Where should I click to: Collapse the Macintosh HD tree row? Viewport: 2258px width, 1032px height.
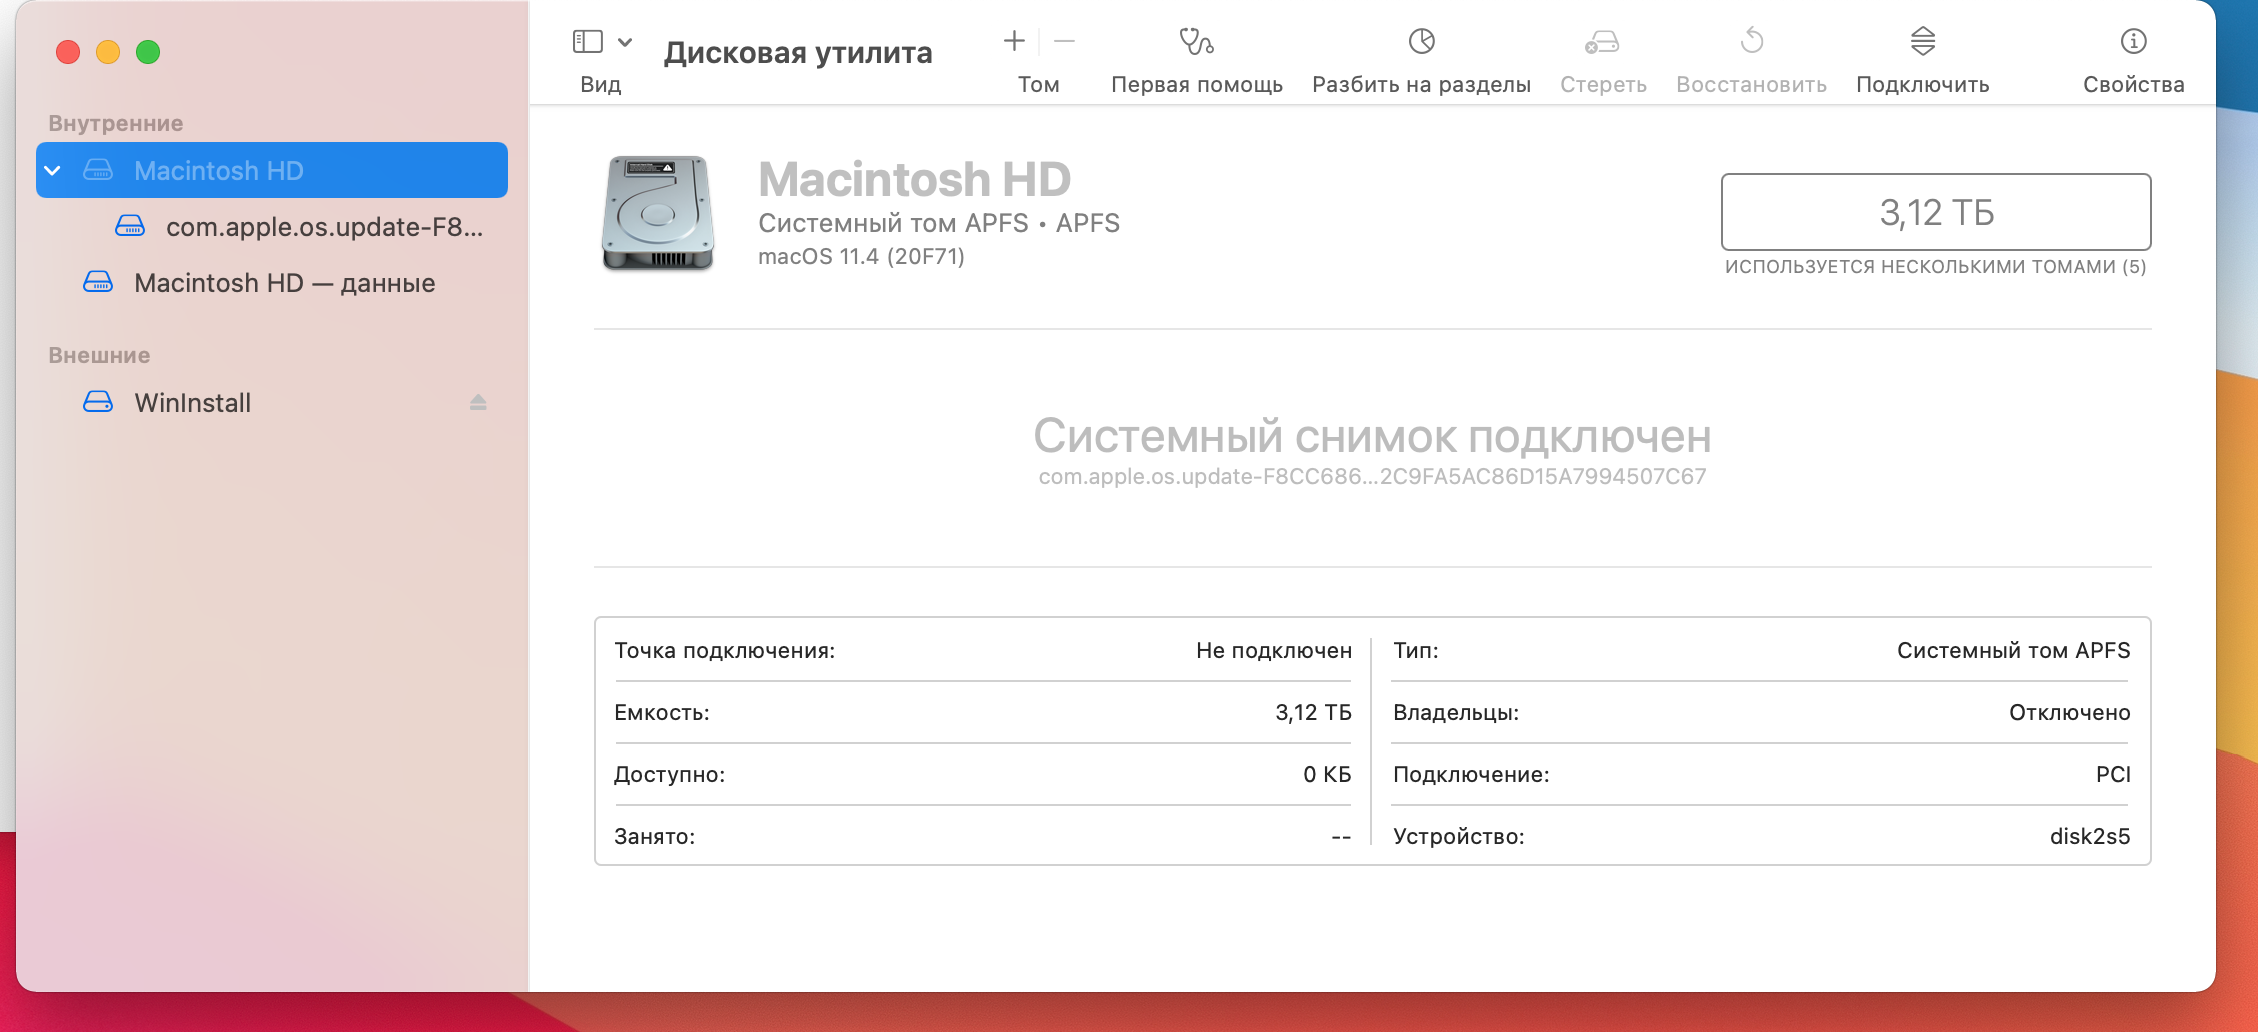pos(53,171)
